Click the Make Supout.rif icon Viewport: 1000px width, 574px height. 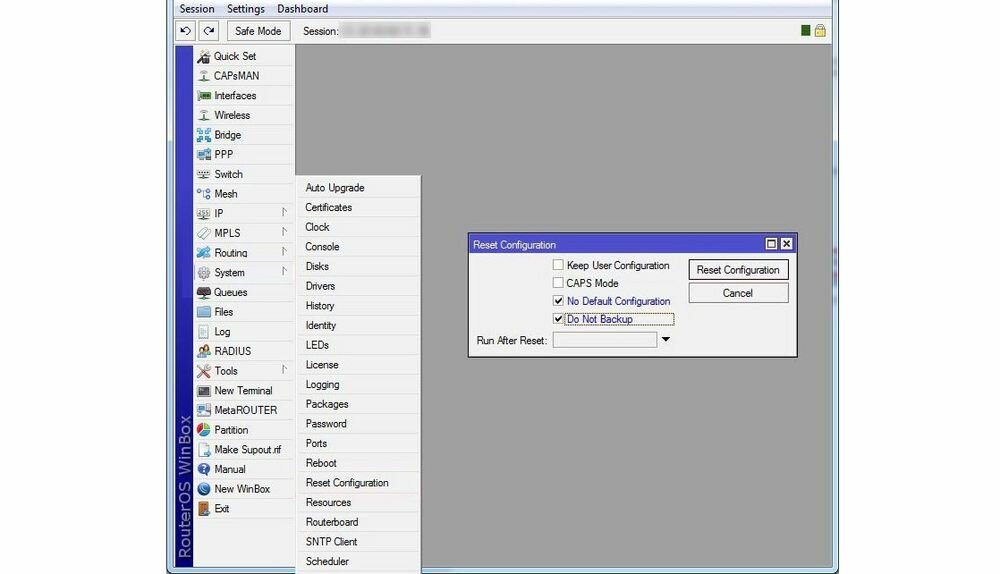(x=204, y=450)
